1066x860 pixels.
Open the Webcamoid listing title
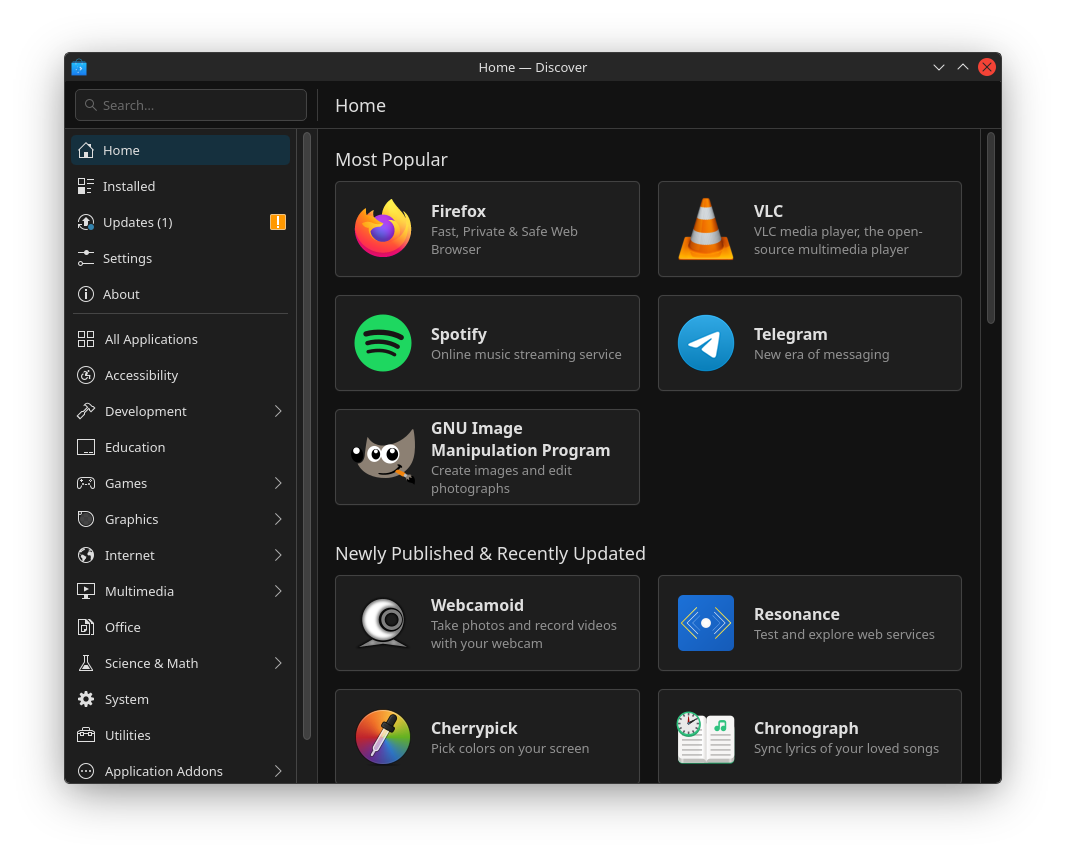coord(477,605)
